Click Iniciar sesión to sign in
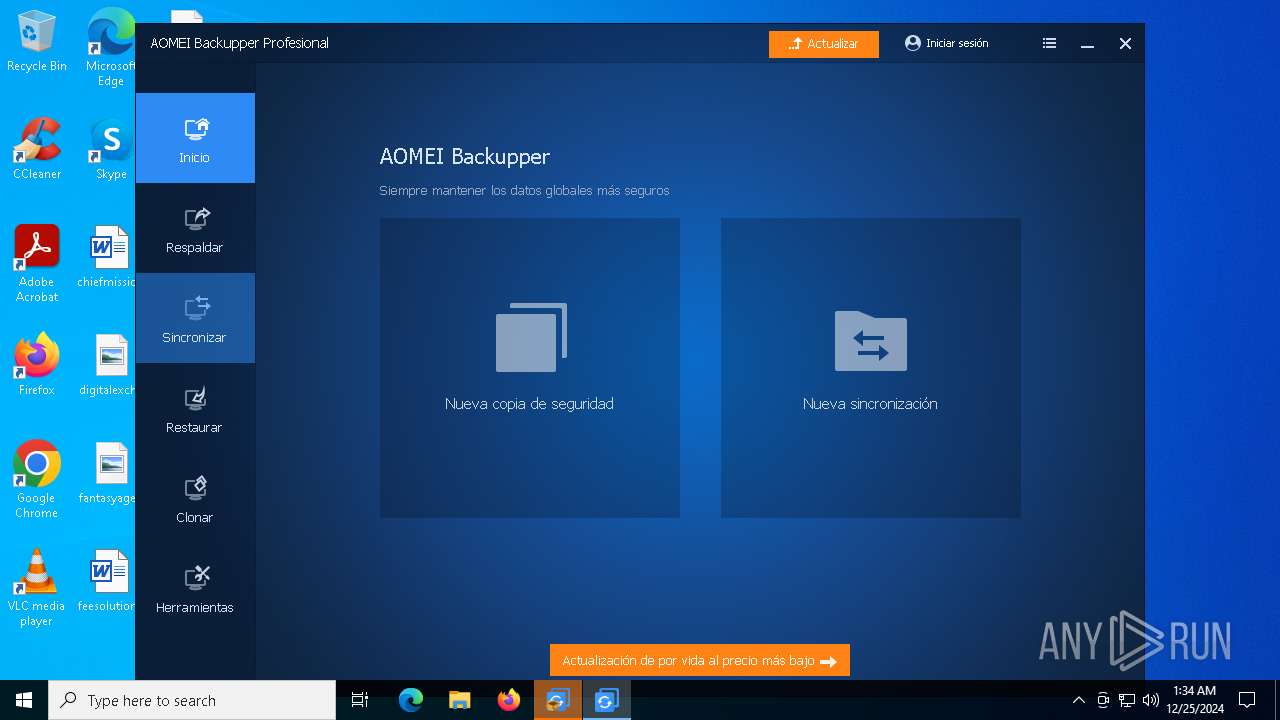 tap(947, 43)
